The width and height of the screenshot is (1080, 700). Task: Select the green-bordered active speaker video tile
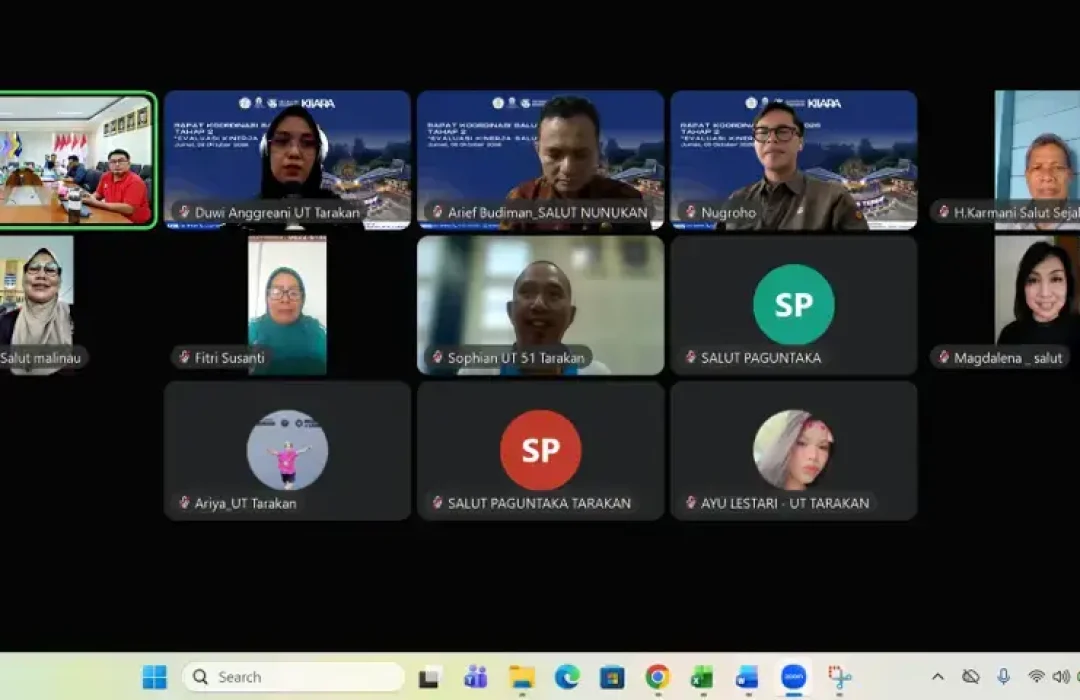77,160
